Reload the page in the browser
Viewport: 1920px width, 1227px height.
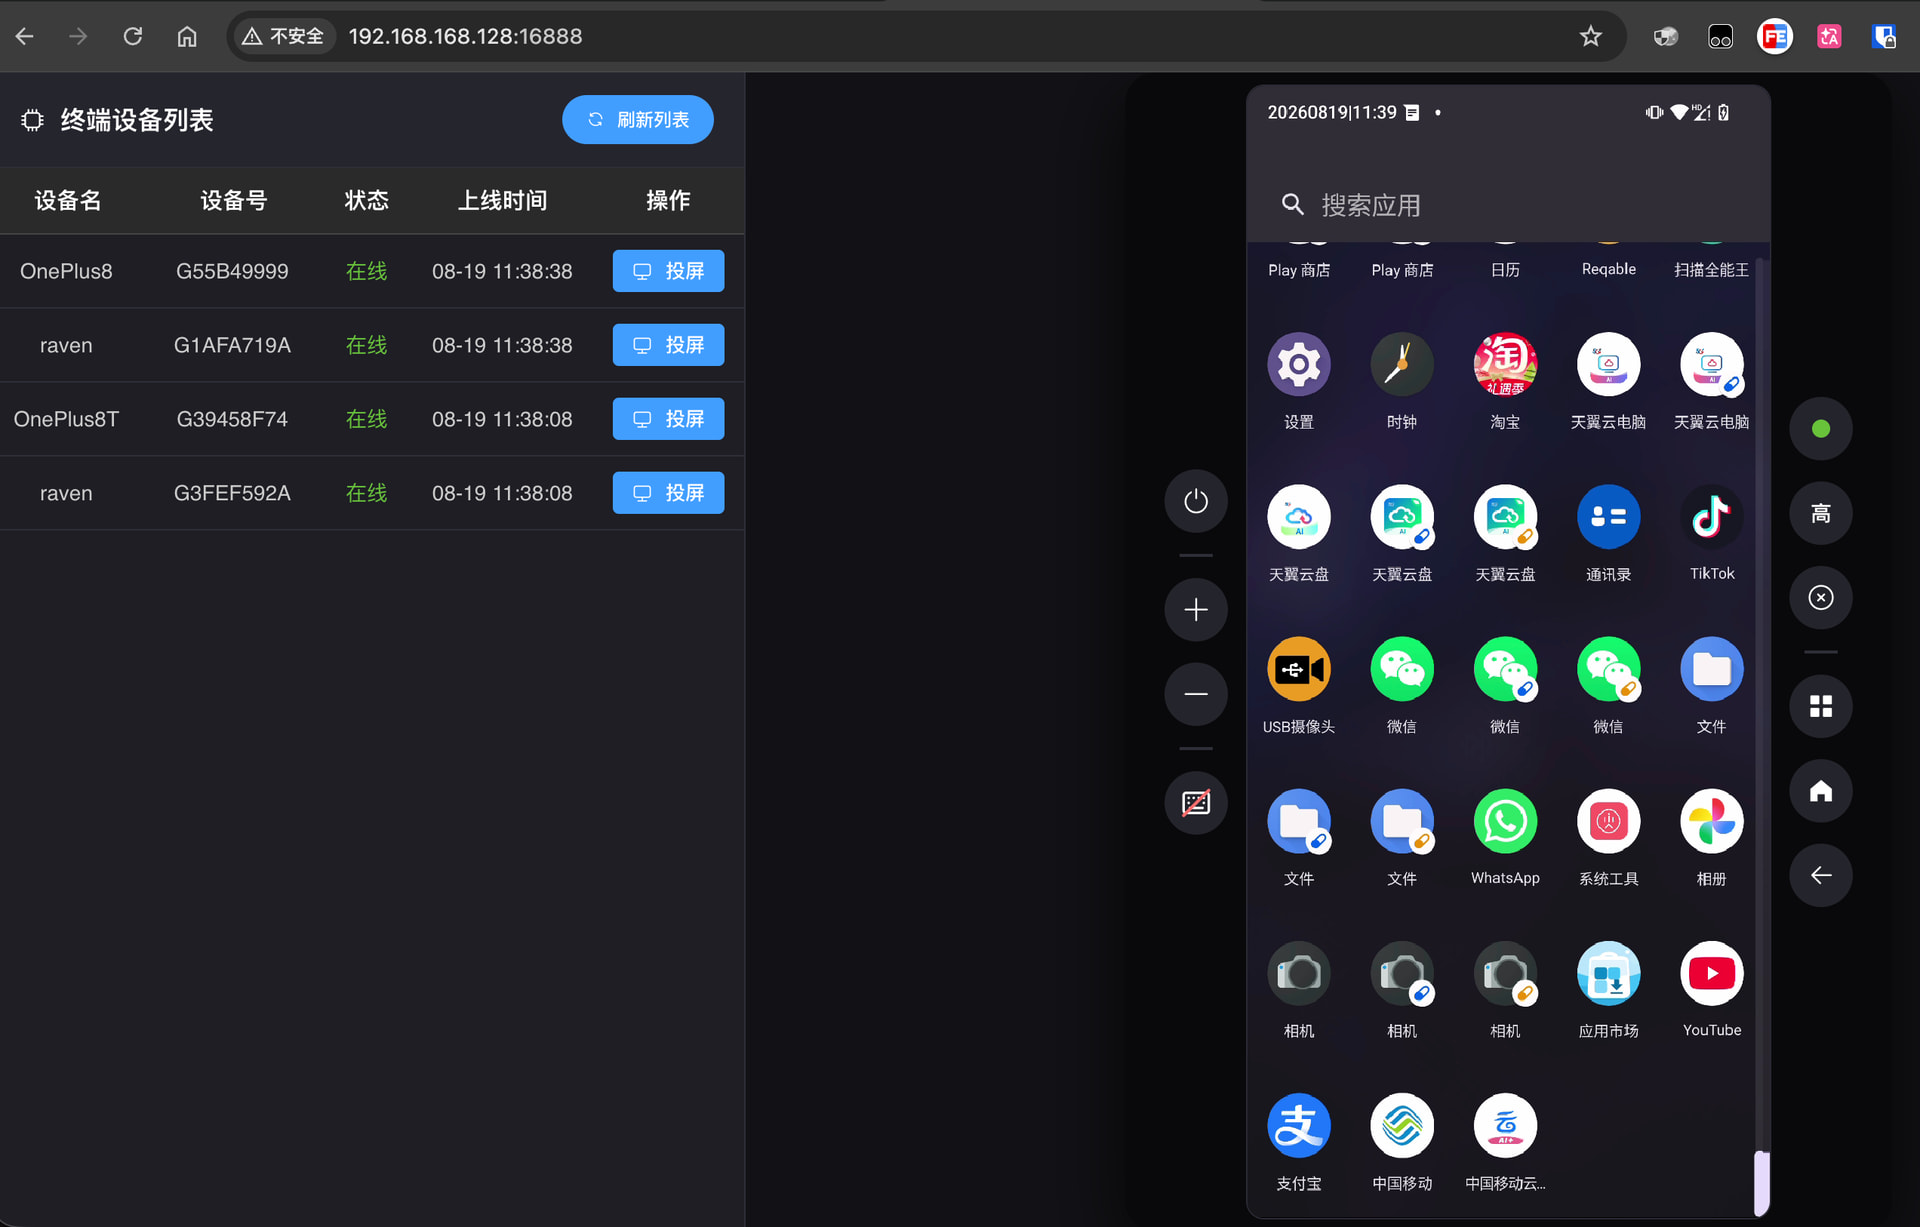tap(133, 37)
